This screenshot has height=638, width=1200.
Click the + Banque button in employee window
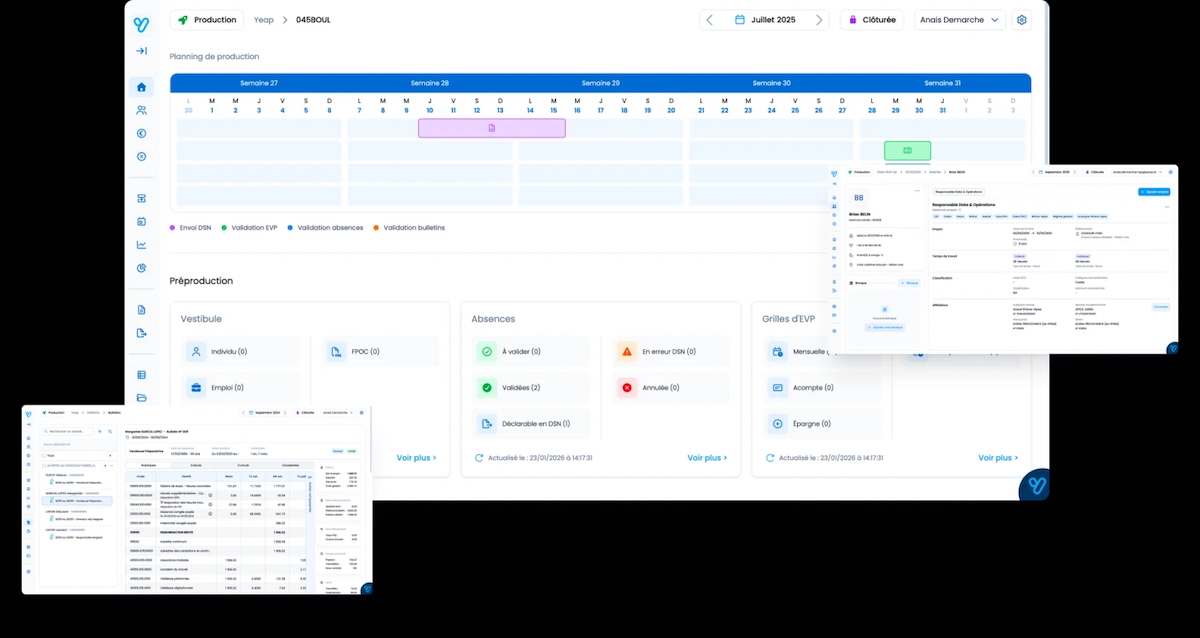(x=909, y=283)
